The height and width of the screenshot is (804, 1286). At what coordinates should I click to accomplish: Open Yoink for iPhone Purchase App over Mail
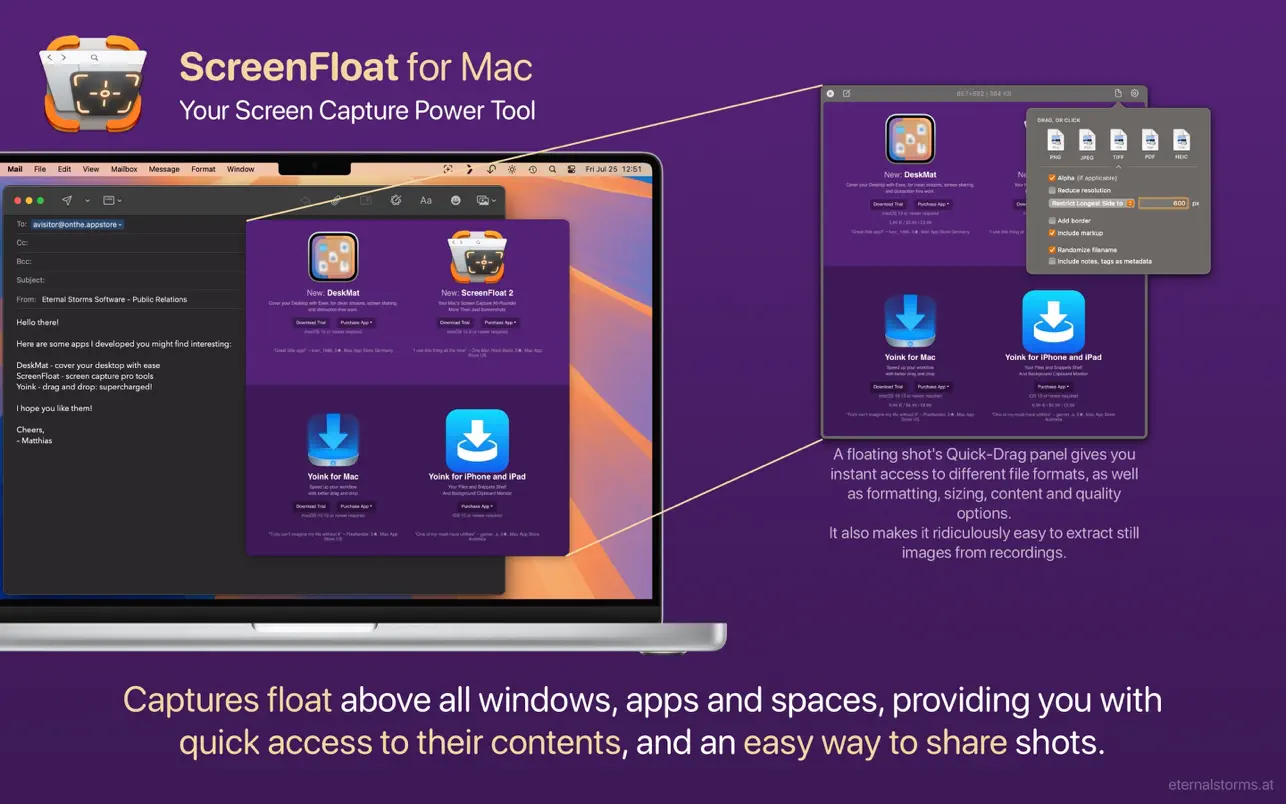coord(477,506)
